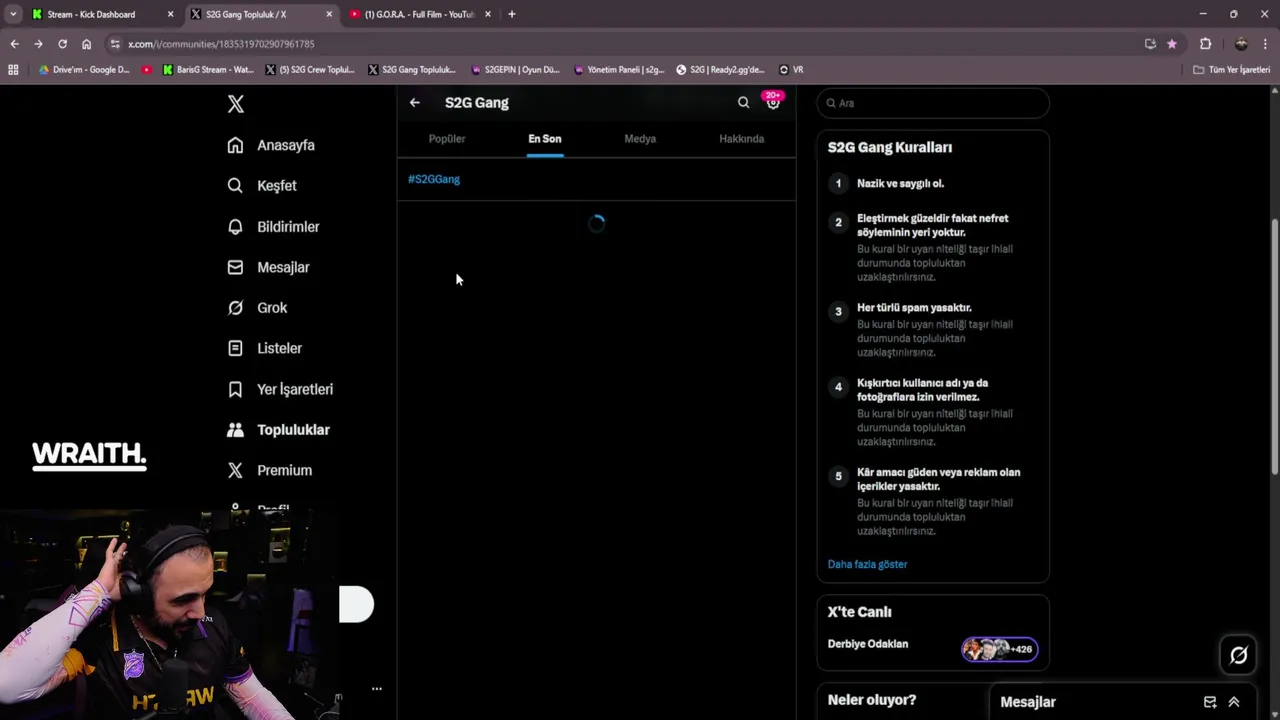Go to browser home page
1280x720 pixels.
tap(86, 44)
